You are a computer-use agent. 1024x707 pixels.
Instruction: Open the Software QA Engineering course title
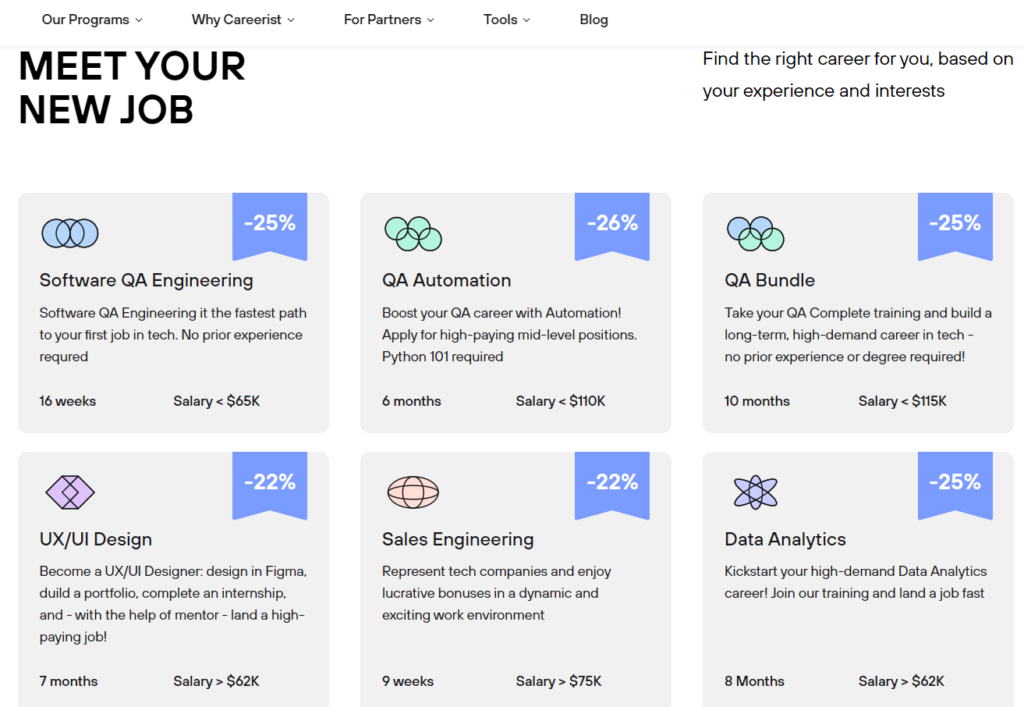pos(146,280)
